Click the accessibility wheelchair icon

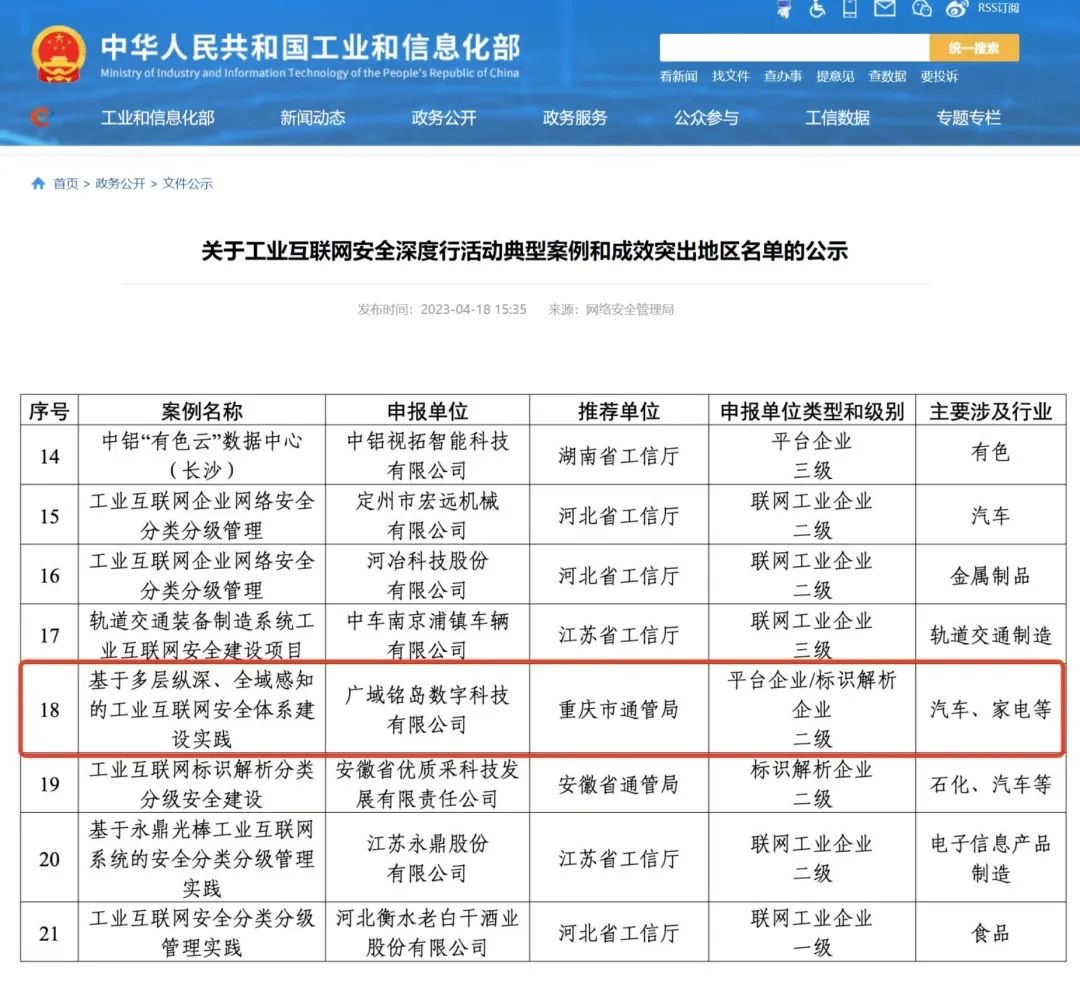pyautogui.click(x=817, y=9)
